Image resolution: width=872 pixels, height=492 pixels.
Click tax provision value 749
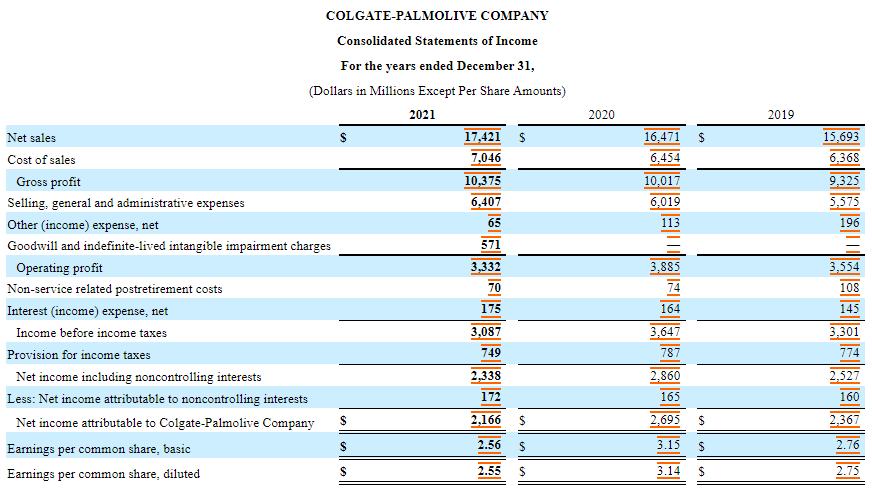coord(490,352)
